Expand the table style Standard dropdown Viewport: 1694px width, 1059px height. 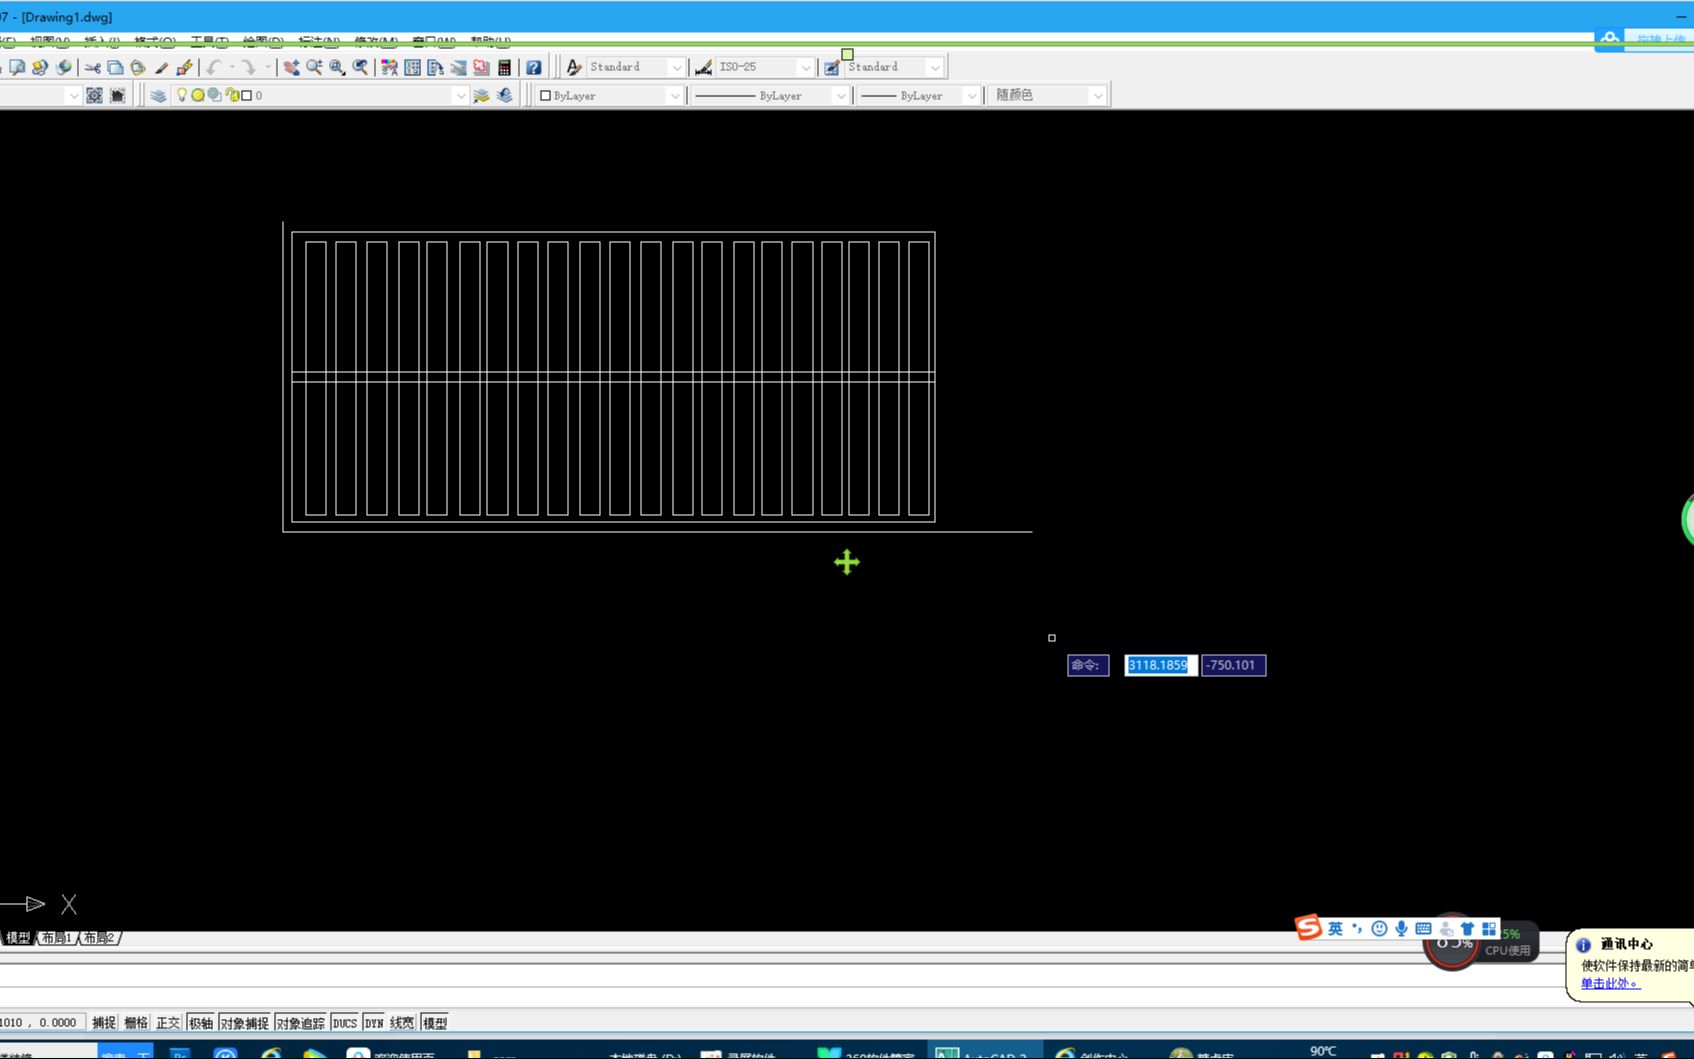click(x=934, y=67)
